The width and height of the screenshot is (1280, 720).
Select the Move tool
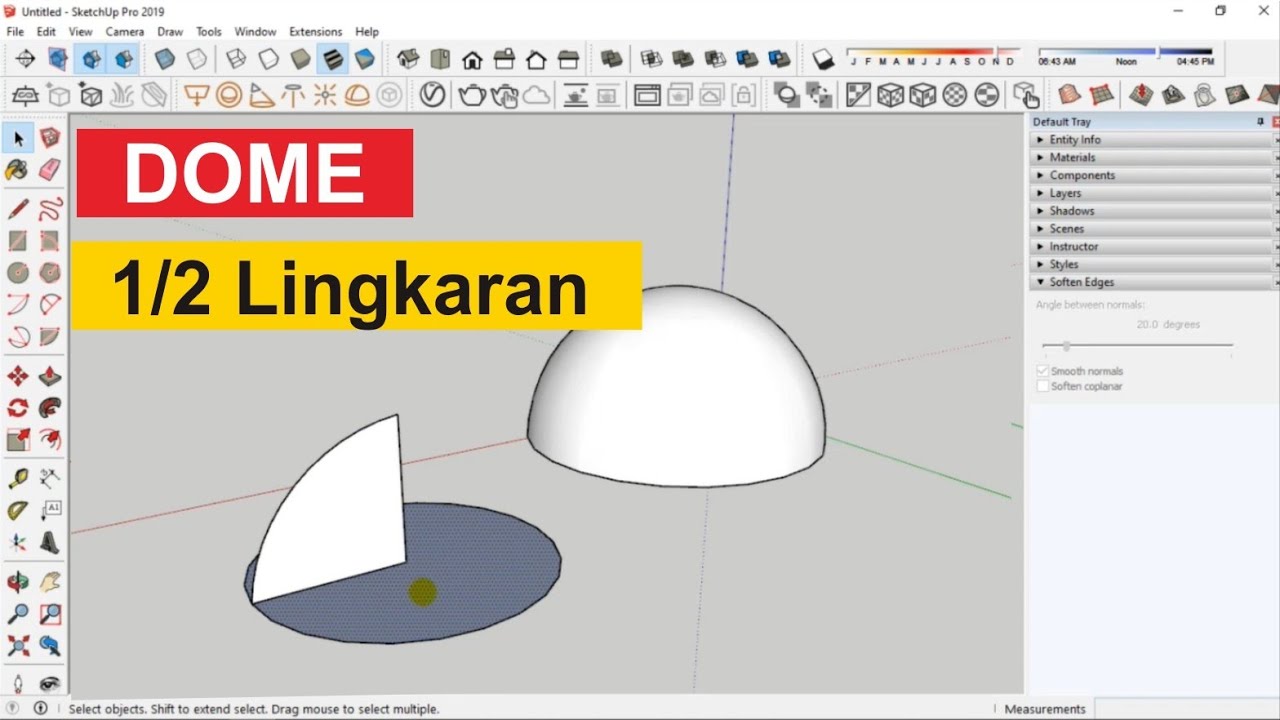click(x=18, y=376)
